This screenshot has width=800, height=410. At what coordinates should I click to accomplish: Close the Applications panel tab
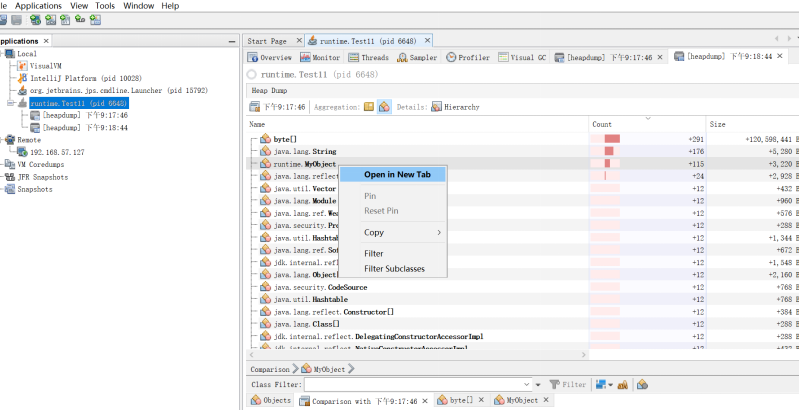tap(46, 41)
